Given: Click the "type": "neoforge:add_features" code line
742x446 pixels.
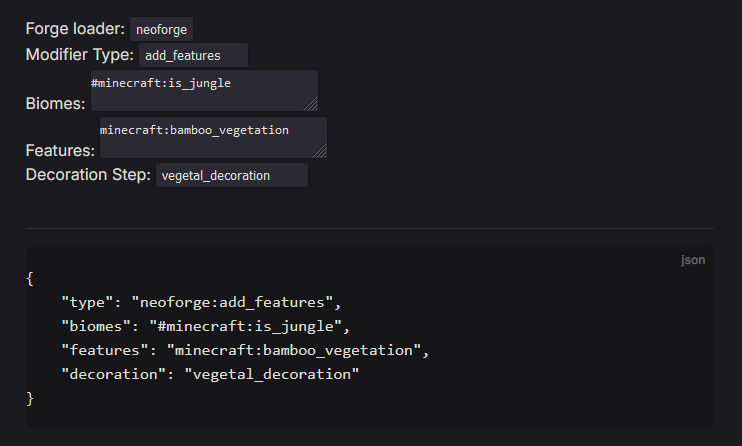Looking at the screenshot, I should pyautogui.click(x=201, y=303).
